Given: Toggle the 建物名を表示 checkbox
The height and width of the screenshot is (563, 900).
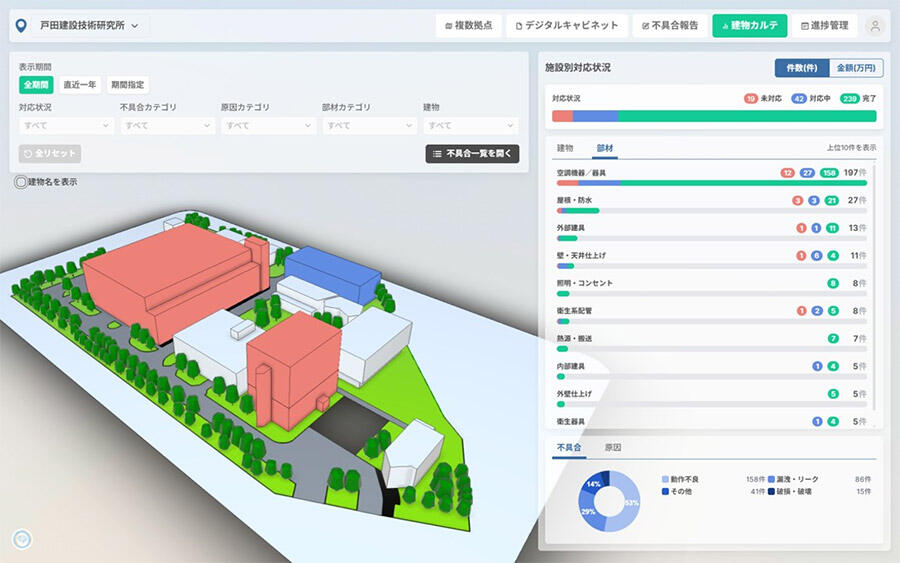Looking at the screenshot, I should [x=21, y=183].
